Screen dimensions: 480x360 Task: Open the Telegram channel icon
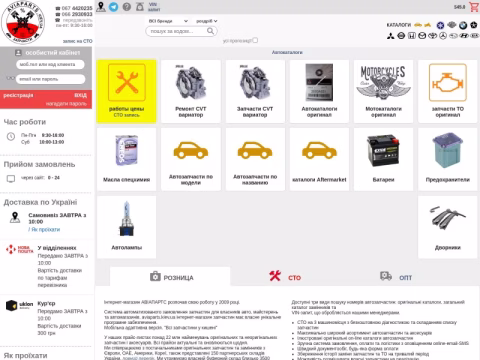114,7
